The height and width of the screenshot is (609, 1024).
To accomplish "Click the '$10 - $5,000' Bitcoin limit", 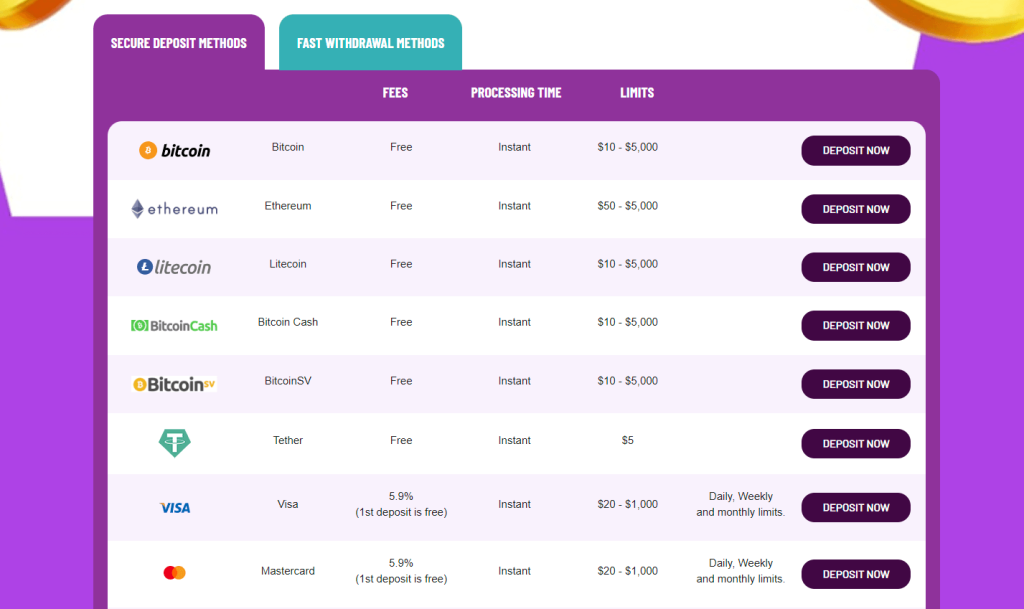I will [x=628, y=147].
